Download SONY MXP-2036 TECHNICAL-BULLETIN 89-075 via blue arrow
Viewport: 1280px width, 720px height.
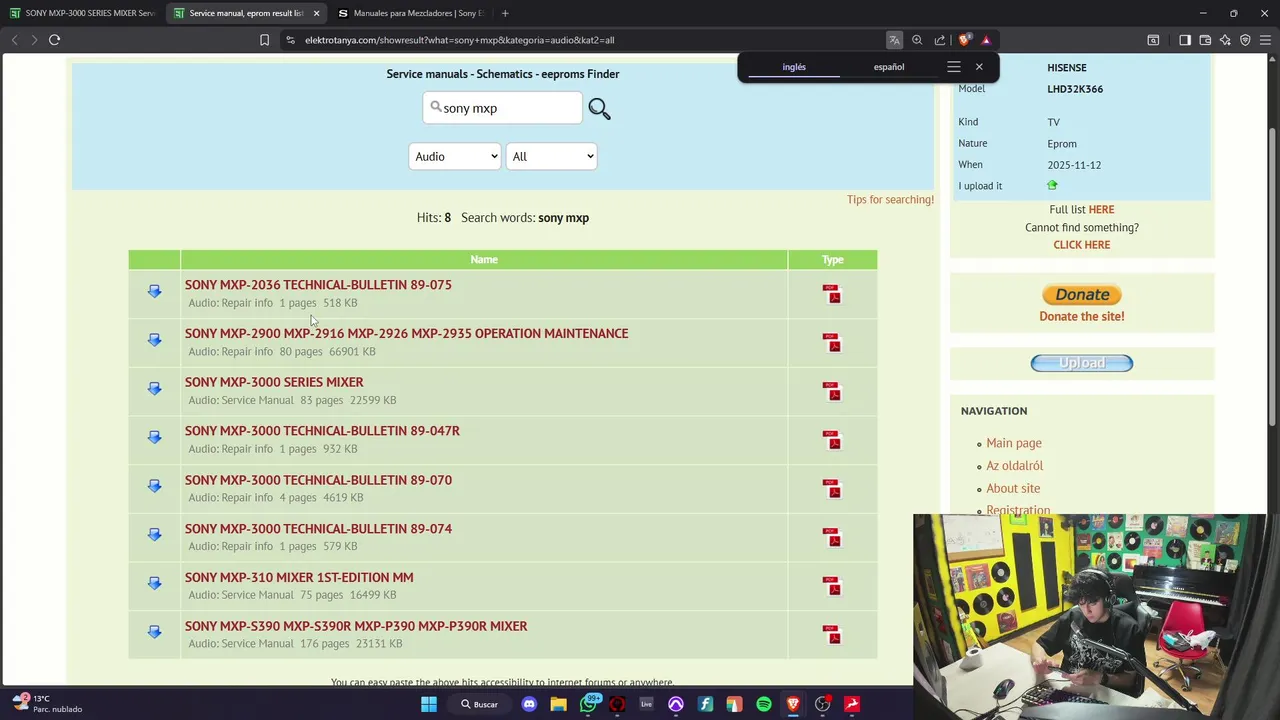[154, 291]
